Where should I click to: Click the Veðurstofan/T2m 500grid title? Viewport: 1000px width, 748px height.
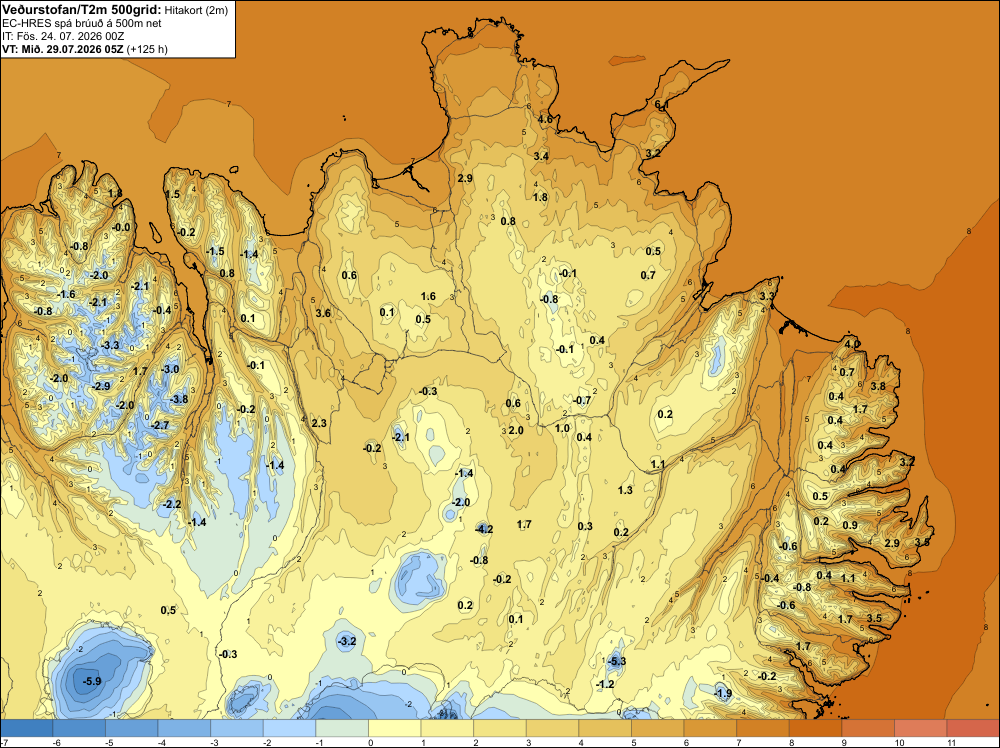[x=81, y=10]
